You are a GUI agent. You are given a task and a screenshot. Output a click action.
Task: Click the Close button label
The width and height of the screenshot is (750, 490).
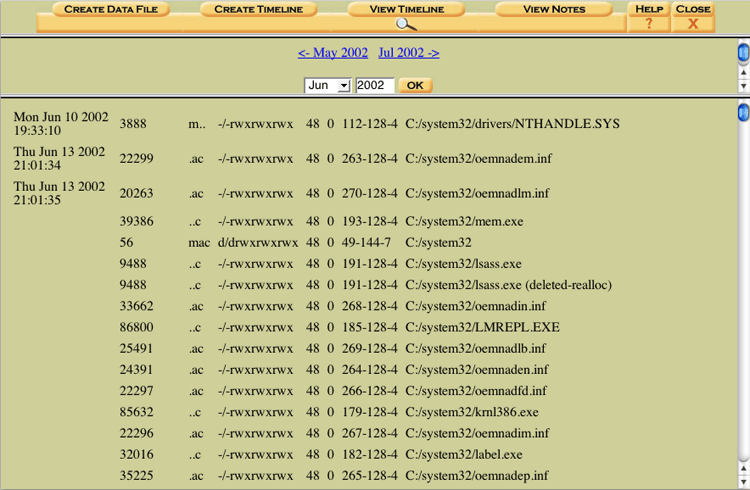692,9
